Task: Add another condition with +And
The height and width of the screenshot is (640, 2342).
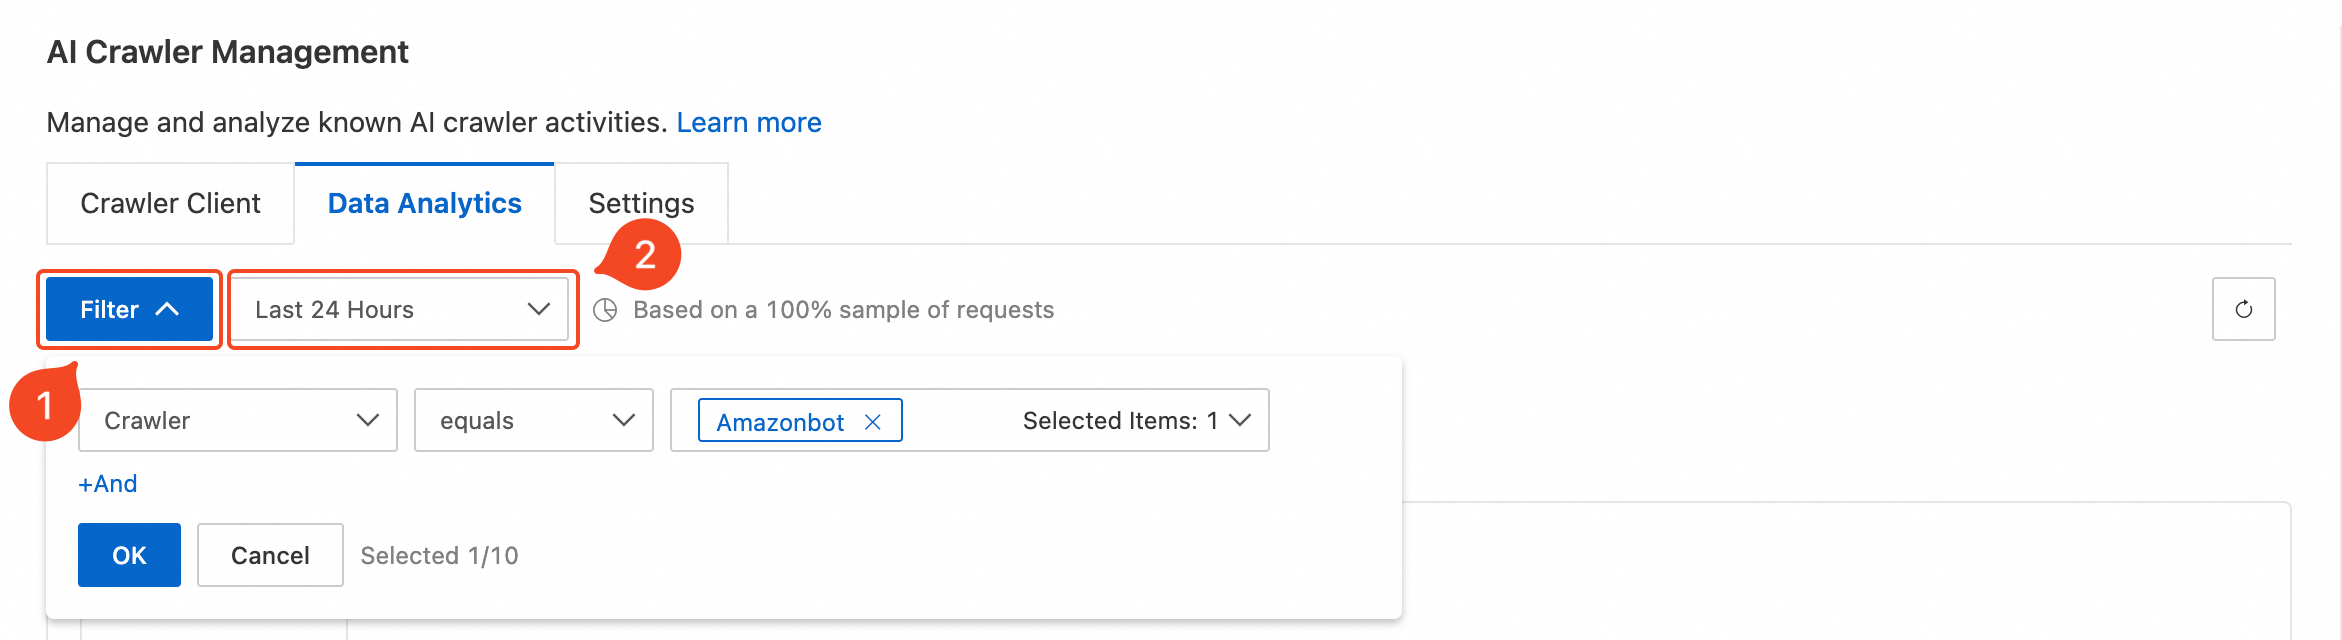Action: (108, 484)
